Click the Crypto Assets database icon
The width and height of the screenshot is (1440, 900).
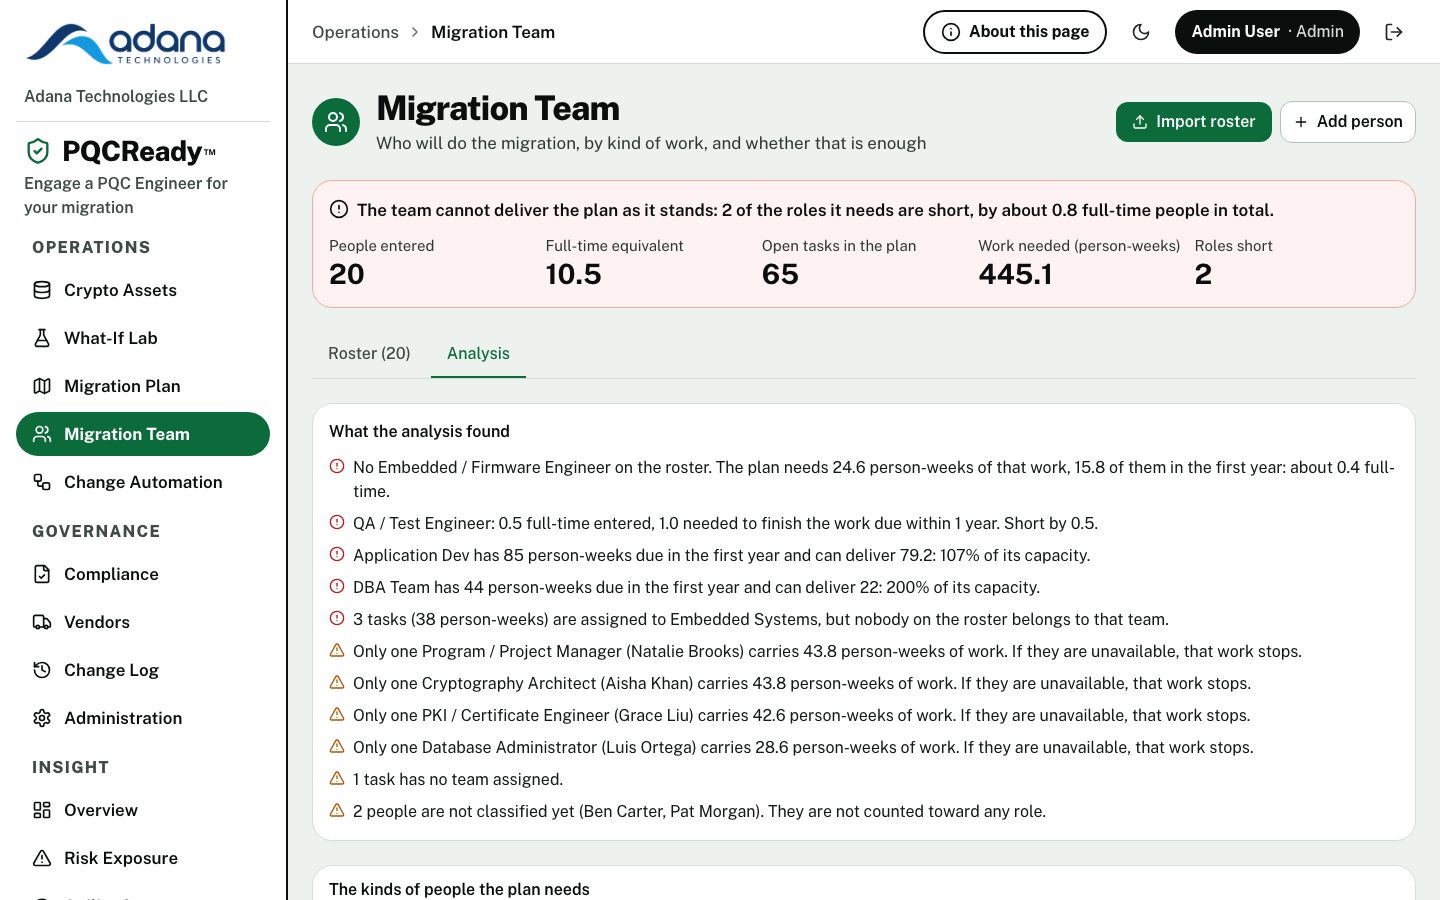tap(42, 290)
